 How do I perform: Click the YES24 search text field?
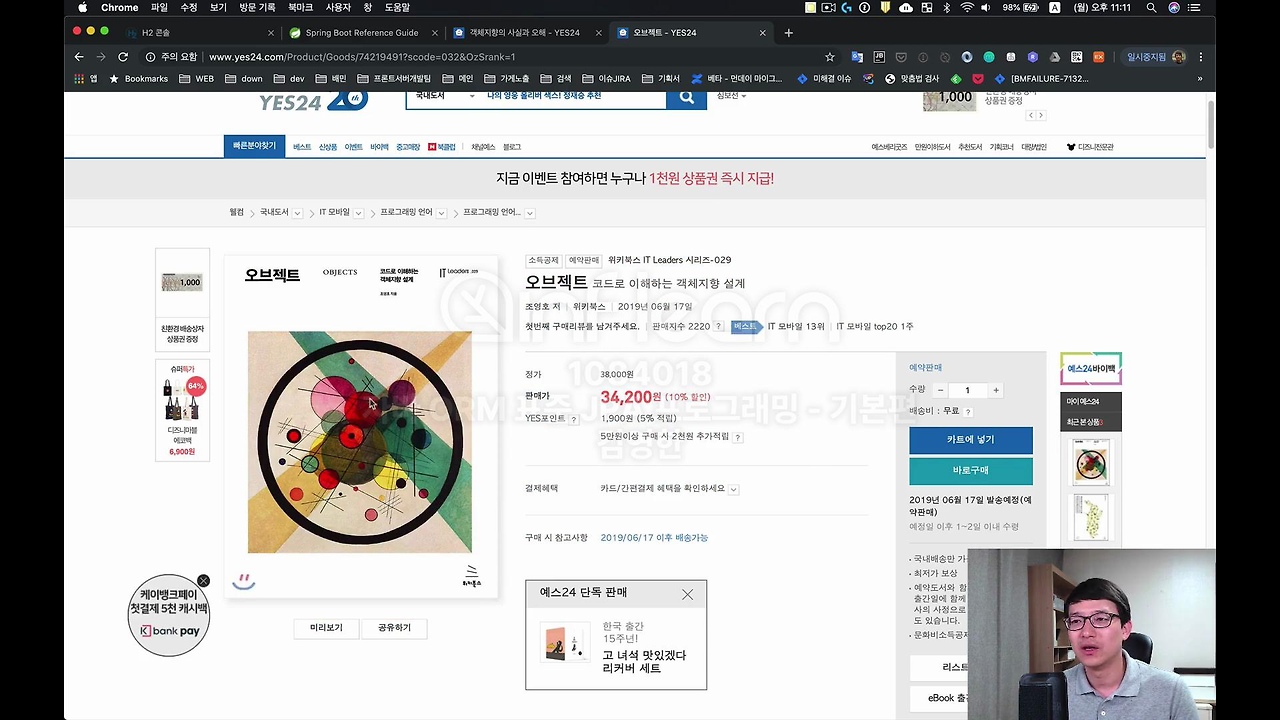click(572, 96)
